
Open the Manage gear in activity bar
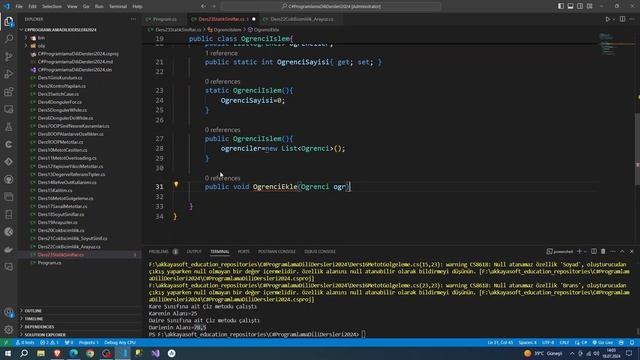click(x=9, y=329)
